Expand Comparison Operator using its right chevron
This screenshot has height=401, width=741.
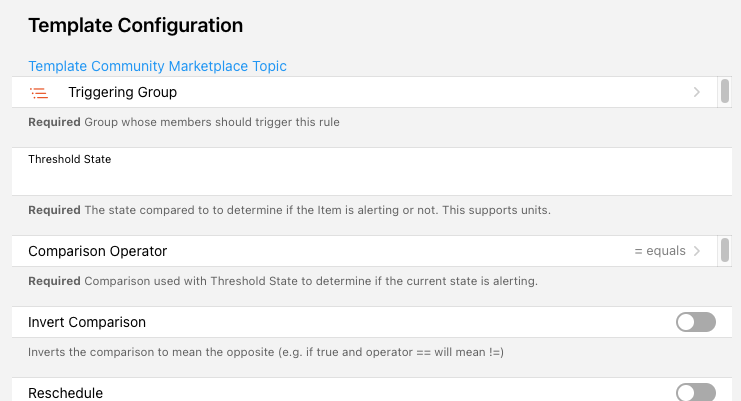(696, 251)
